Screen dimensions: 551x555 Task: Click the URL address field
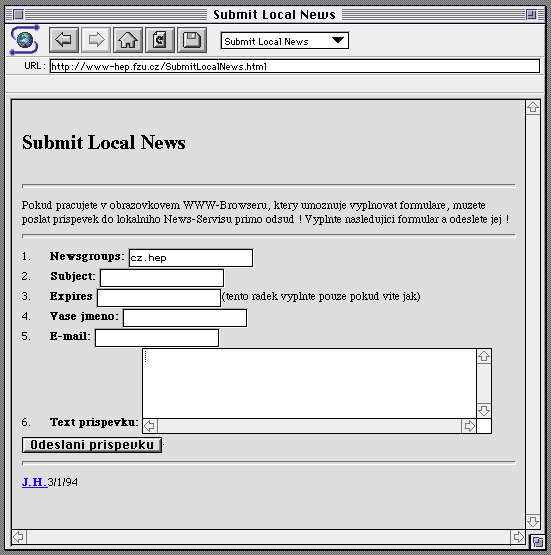coord(295,66)
